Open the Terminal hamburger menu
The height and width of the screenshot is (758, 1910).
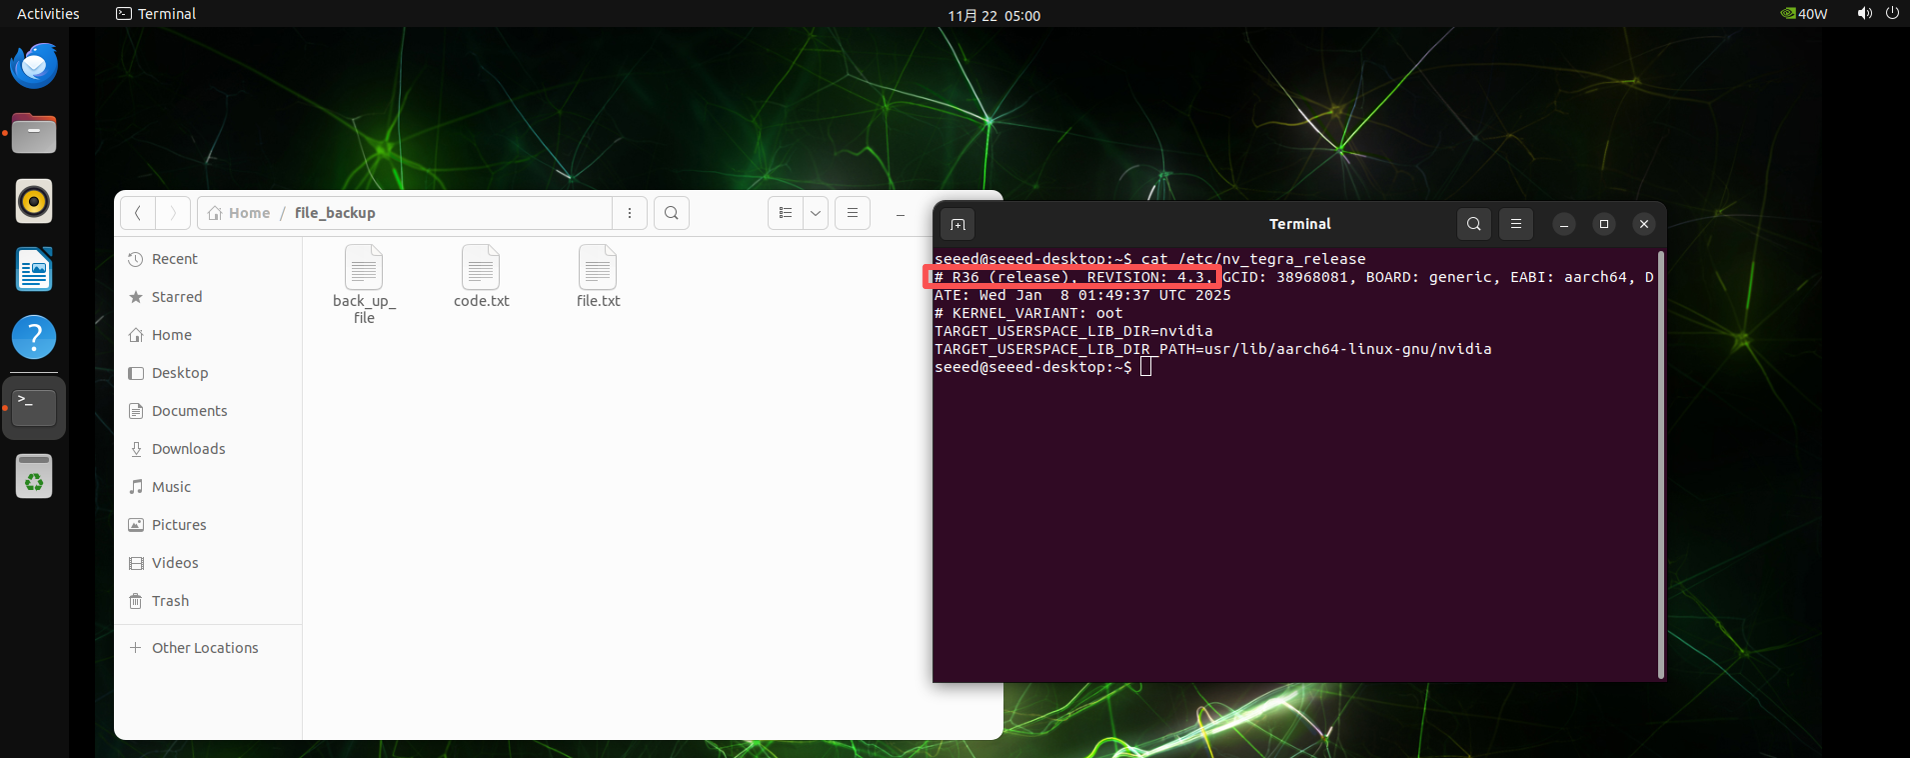1516,224
